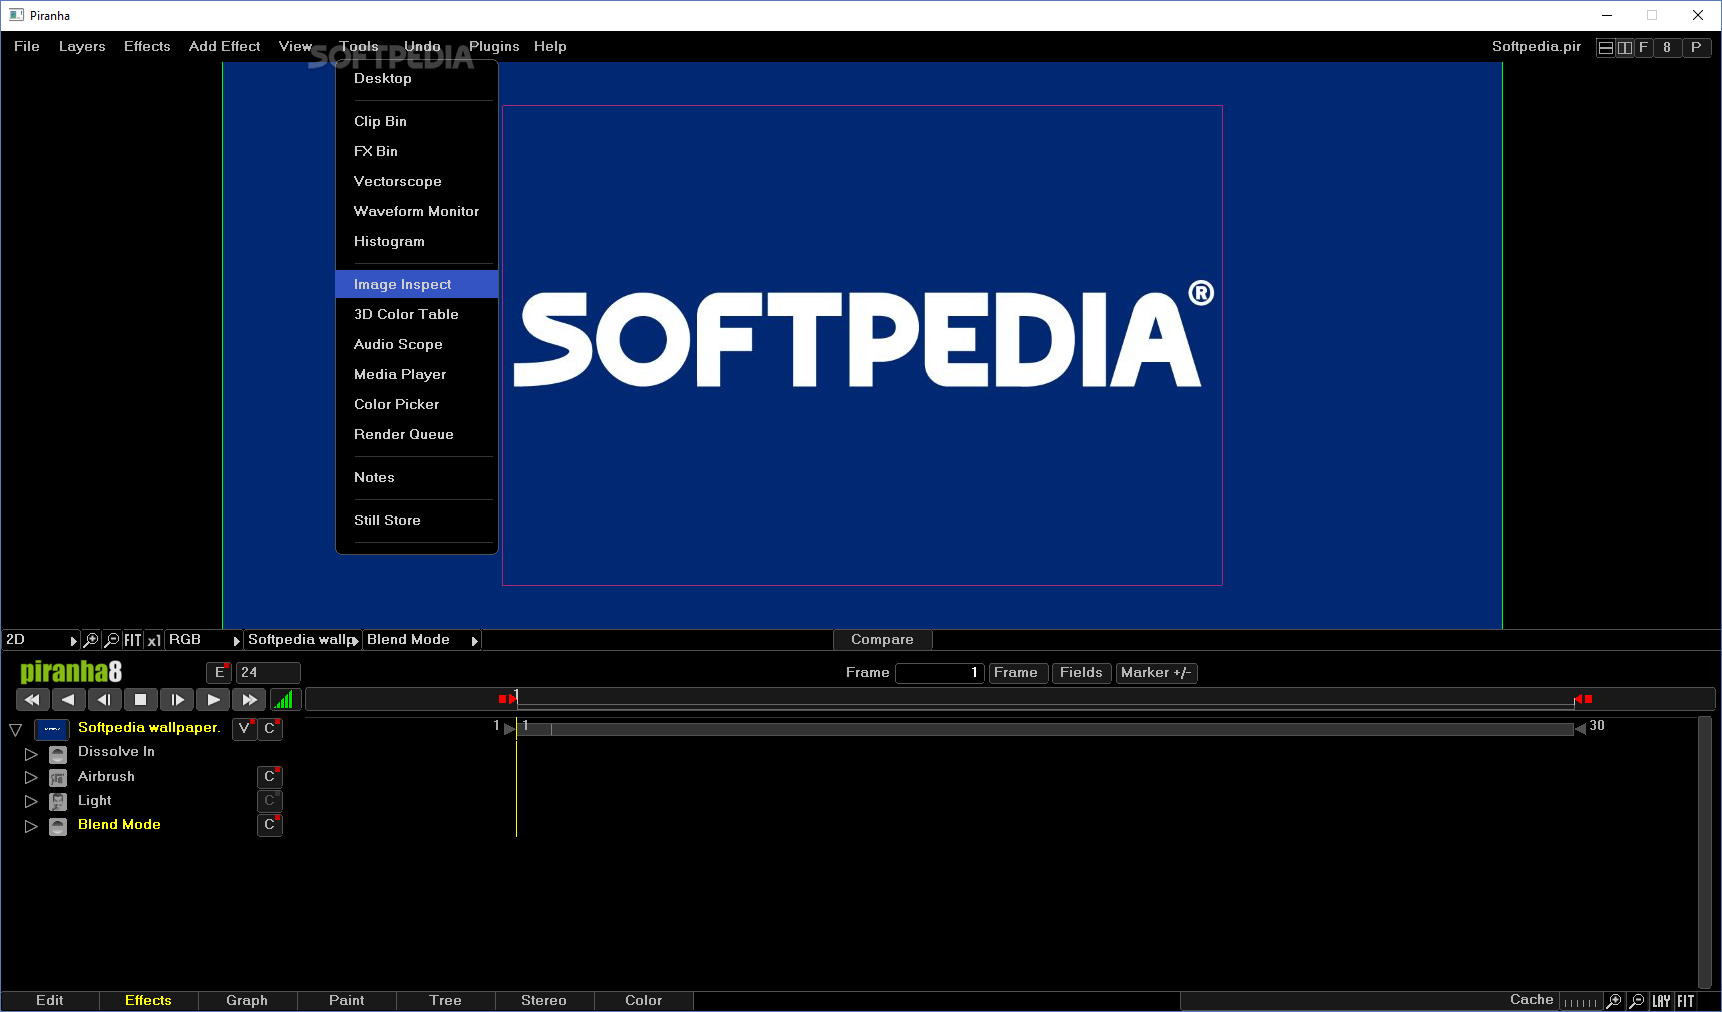Click the timeline scrub bar
This screenshot has height=1012, width=1722.
click(x=1010, y=700)
